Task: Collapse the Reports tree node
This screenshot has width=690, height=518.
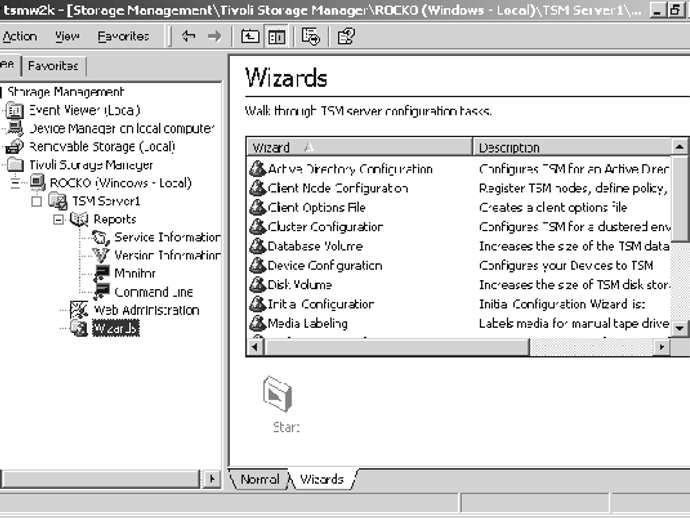Action: 58,219
